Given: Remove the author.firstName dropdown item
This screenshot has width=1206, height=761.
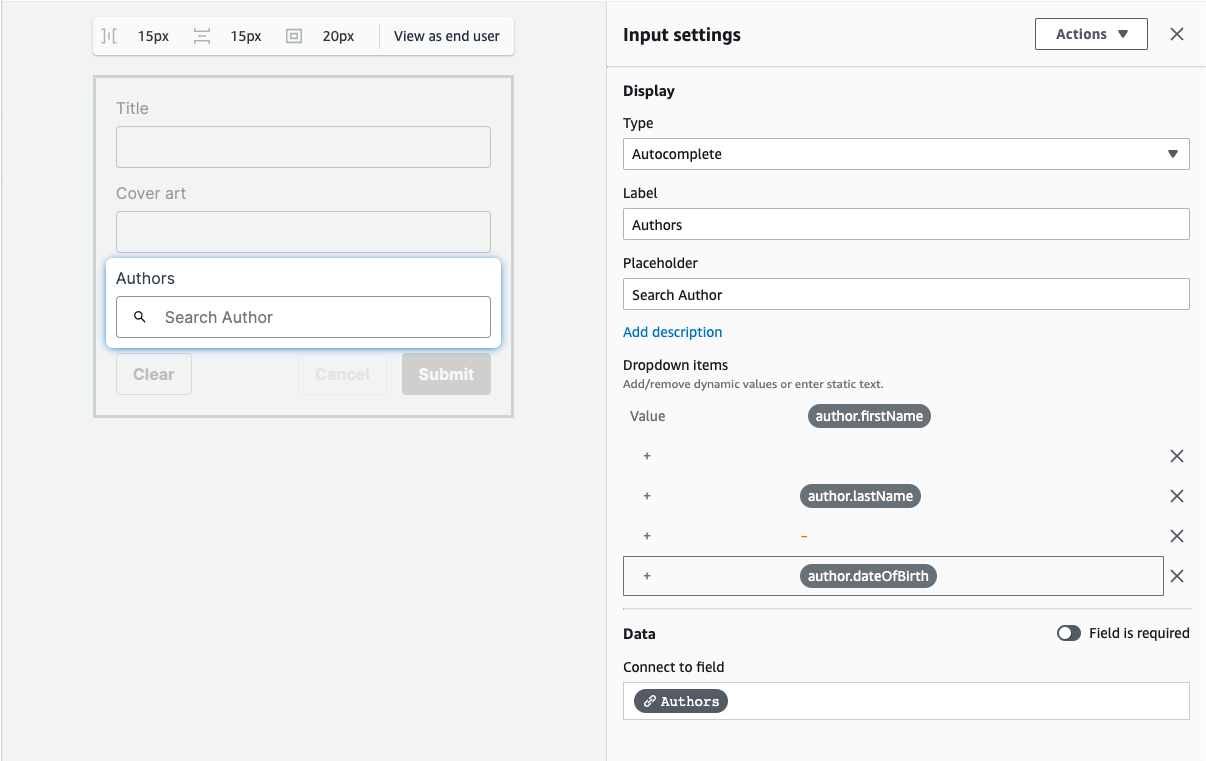Looking at the screenshot, I should click(1177, 456).
